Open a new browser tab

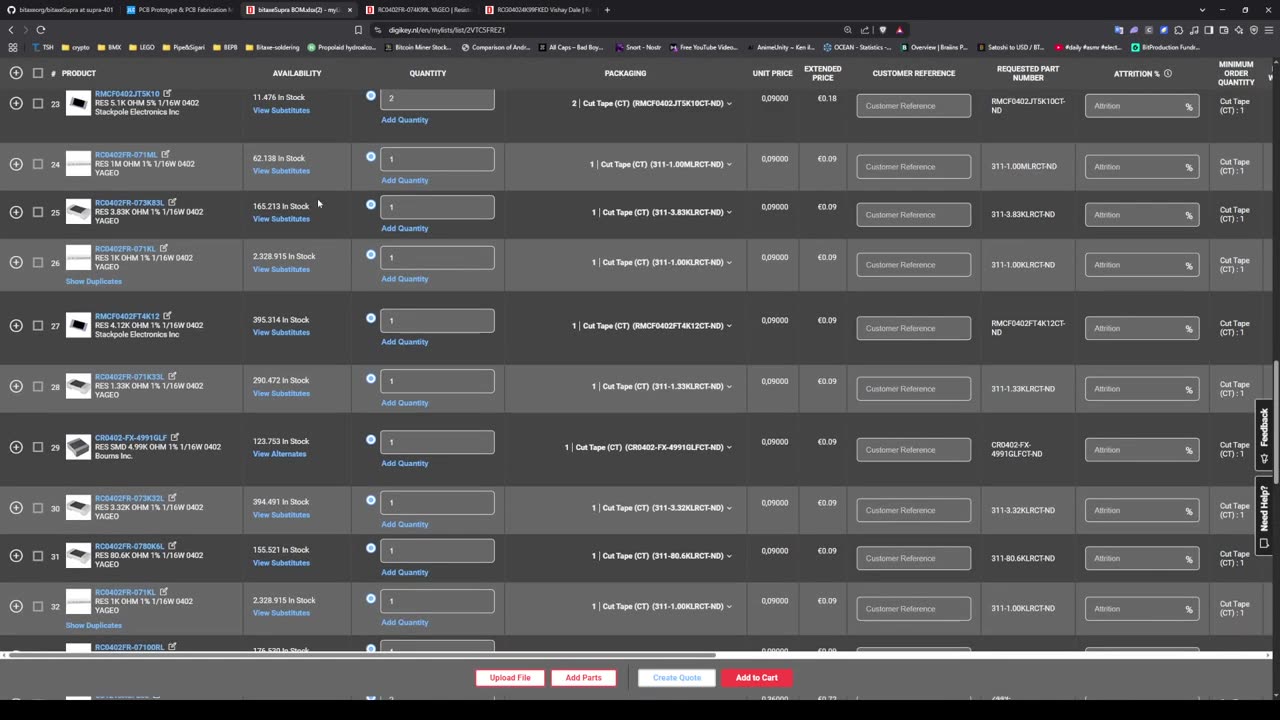[x=607, y=10]
